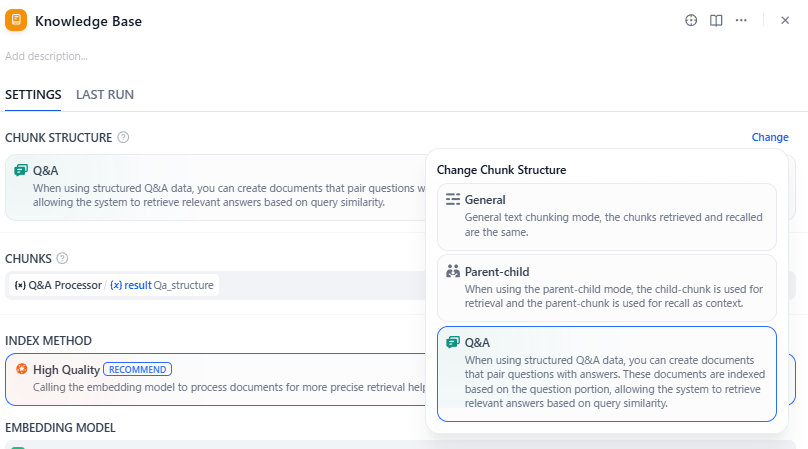
Task: Click the Change link for chunk structure
Action: (769, 137)
